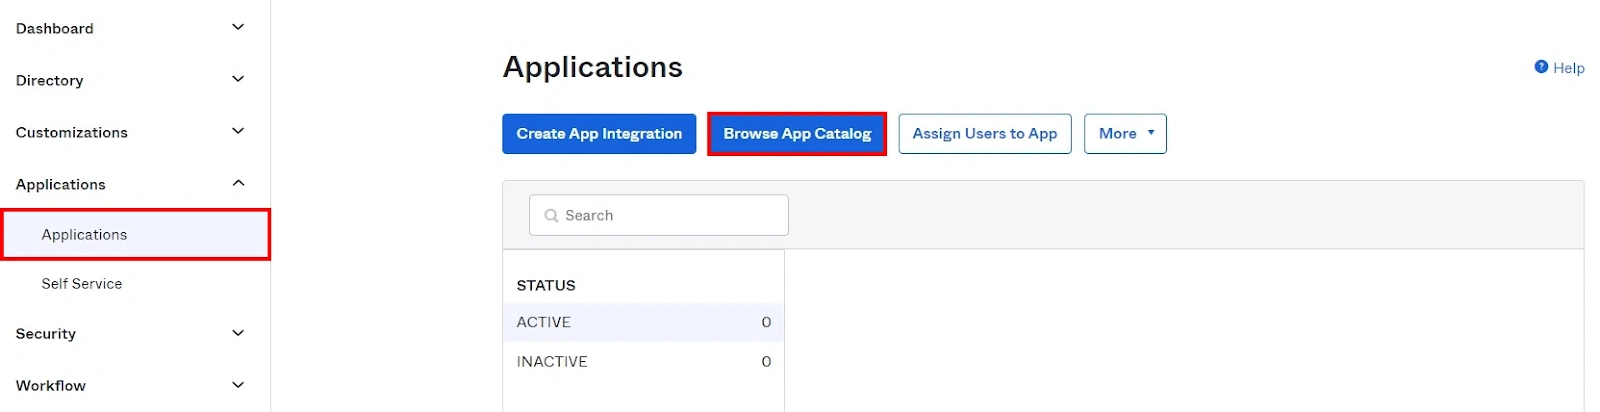Expand the Security section chevron
The height and width of the screenshot is (412, 1600).
(x=238, y=333)
